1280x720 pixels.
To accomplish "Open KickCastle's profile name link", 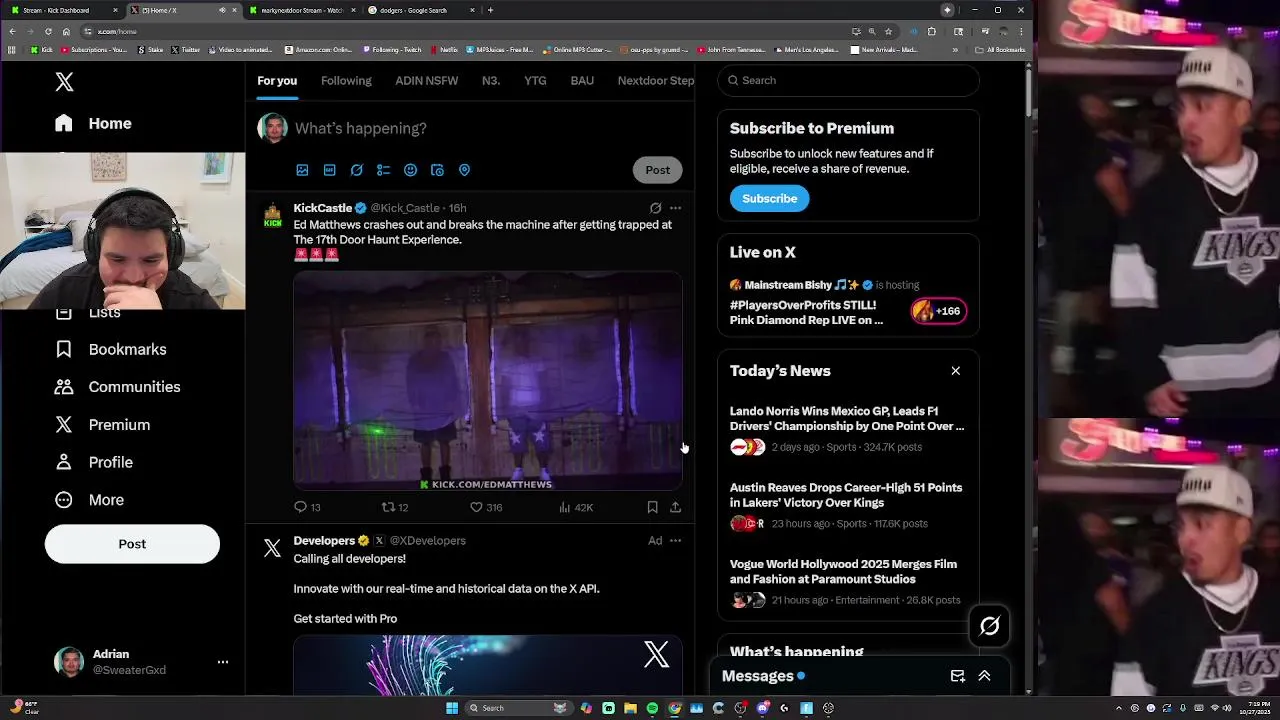I will pyautogui.click(x=322, y=208).
